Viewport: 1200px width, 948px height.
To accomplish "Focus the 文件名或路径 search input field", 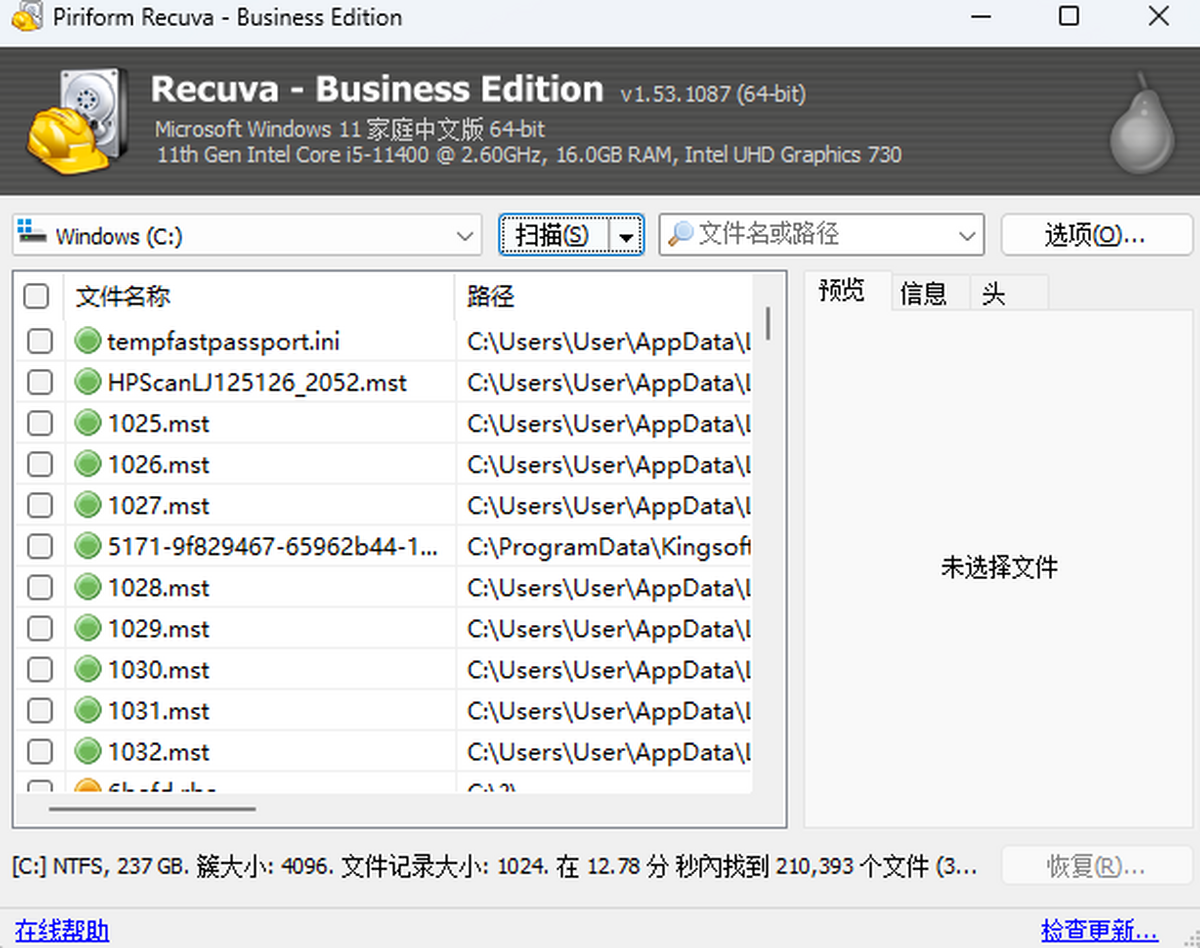I will pyautogui.click(x=820, y=235).
